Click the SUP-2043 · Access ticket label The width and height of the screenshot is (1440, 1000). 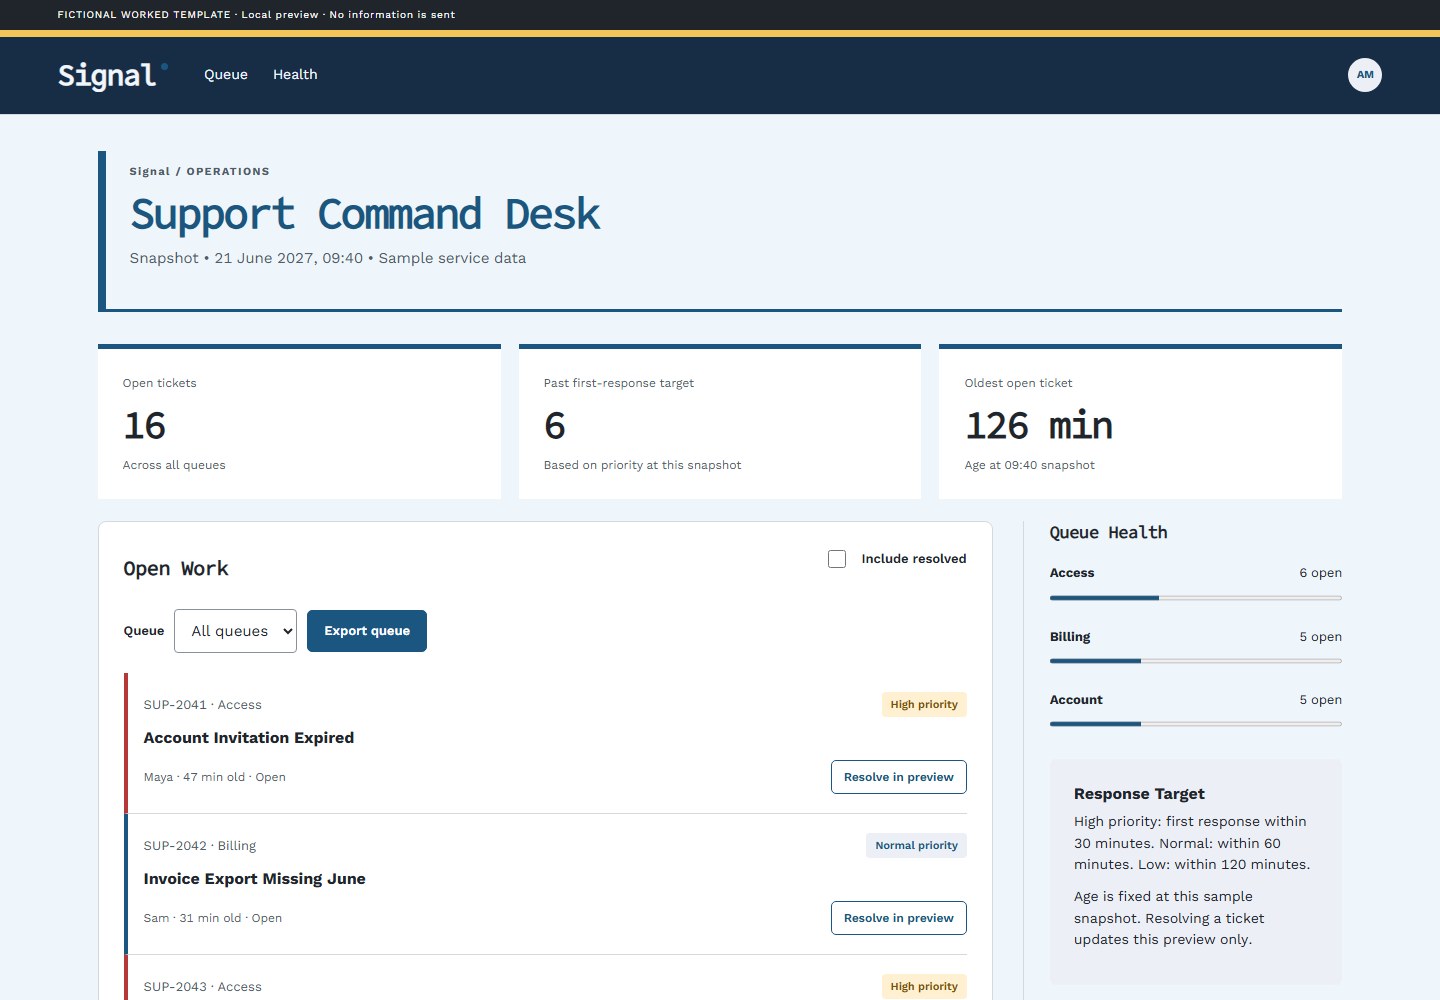203,987
